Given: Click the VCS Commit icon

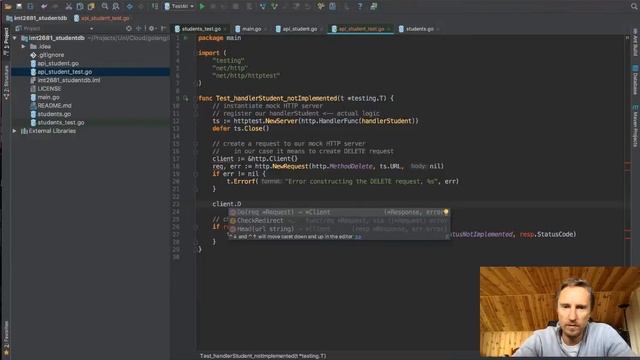Looking at the screenshot, I should 274,7.
